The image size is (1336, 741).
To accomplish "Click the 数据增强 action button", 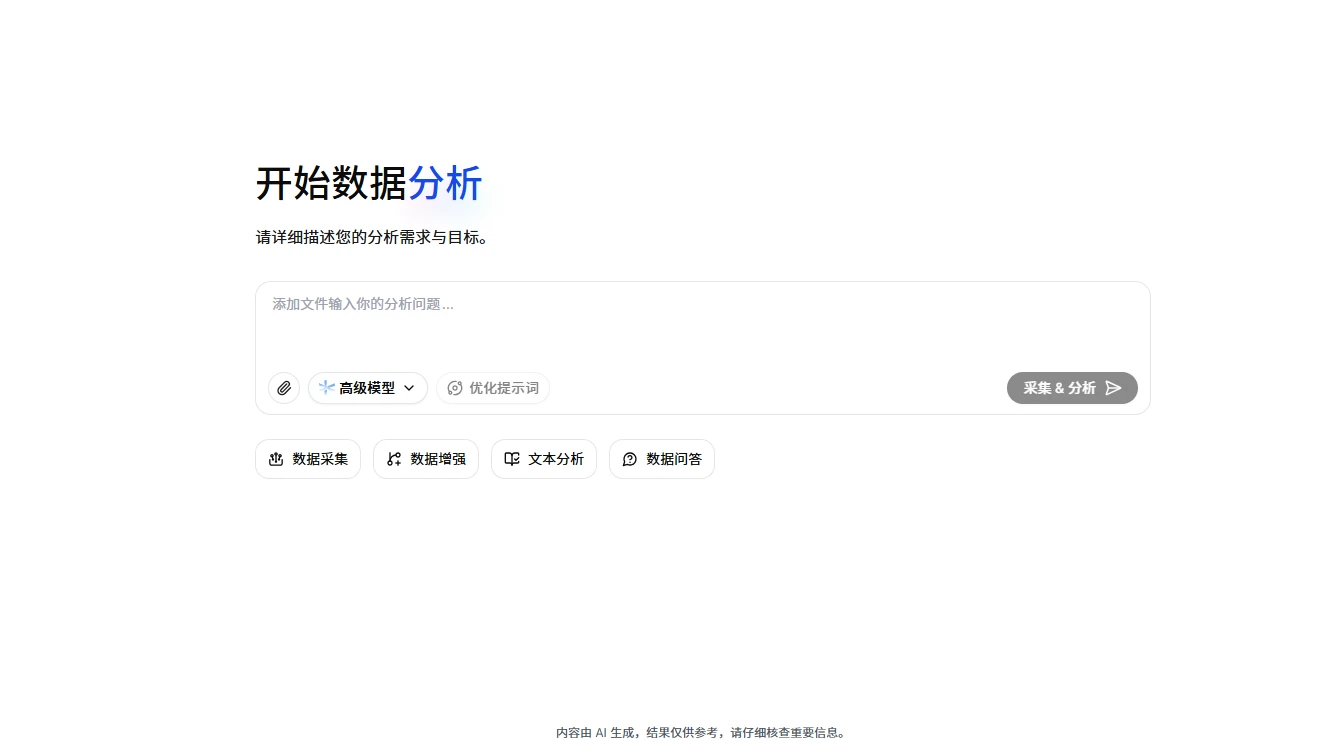I will (x=426, y=459).
